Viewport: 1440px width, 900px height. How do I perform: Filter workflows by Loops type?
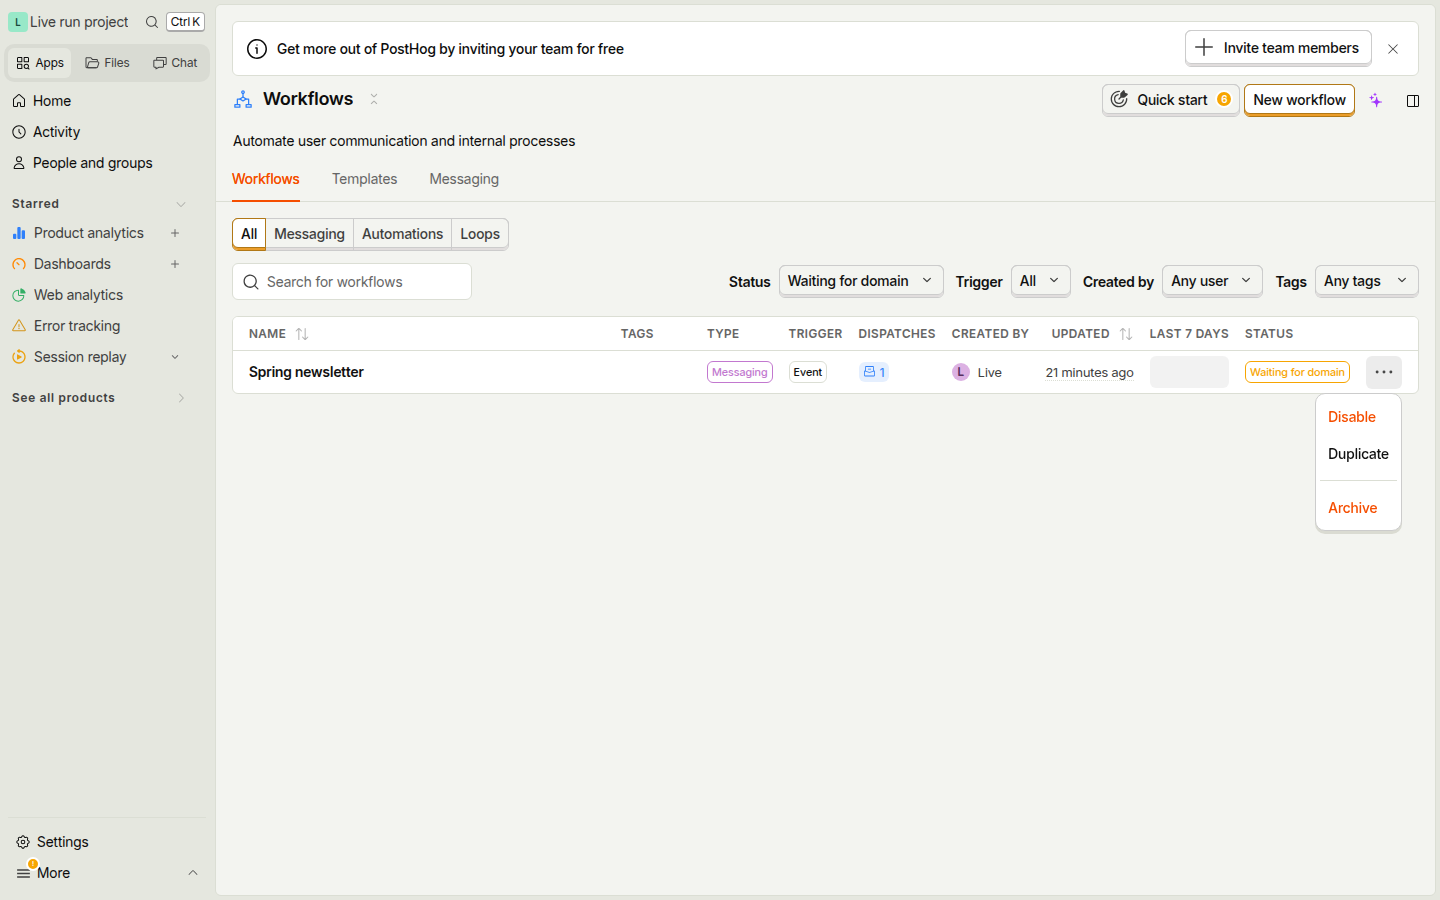point(480,234)
